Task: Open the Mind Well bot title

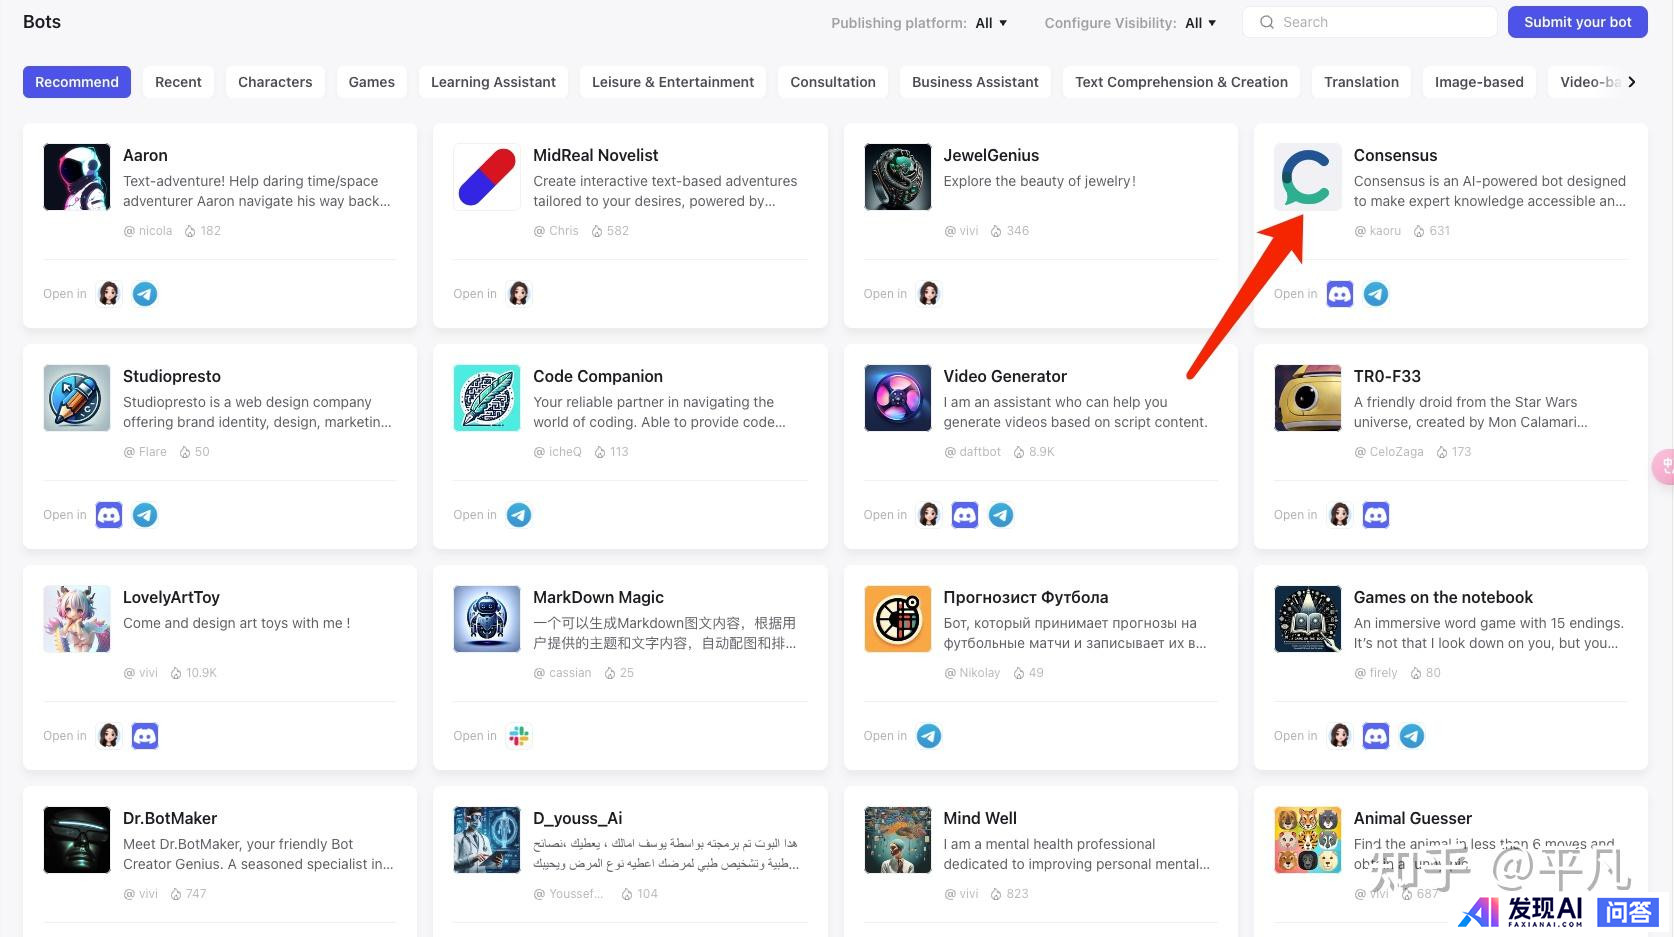Action: [x=979, y=818]
